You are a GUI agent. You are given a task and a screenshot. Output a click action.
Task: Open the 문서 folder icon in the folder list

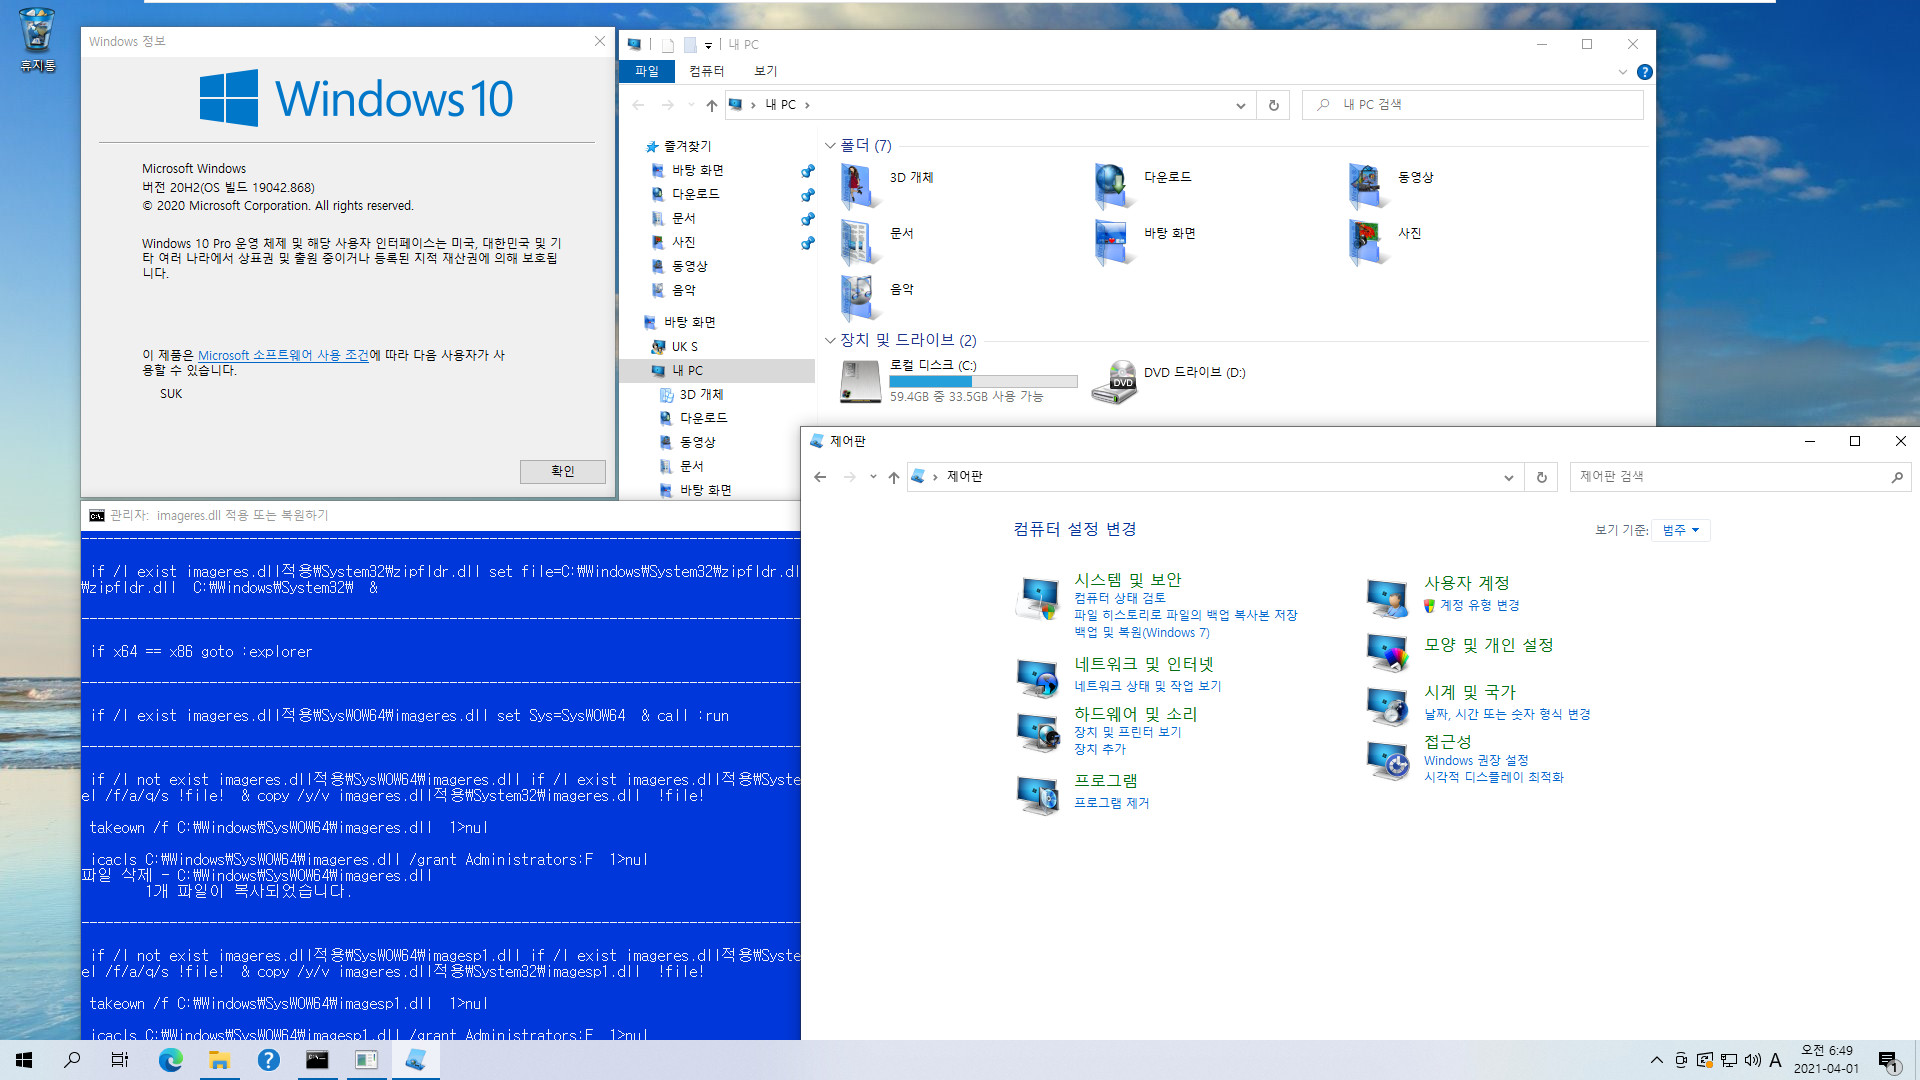tap(859, 241)
